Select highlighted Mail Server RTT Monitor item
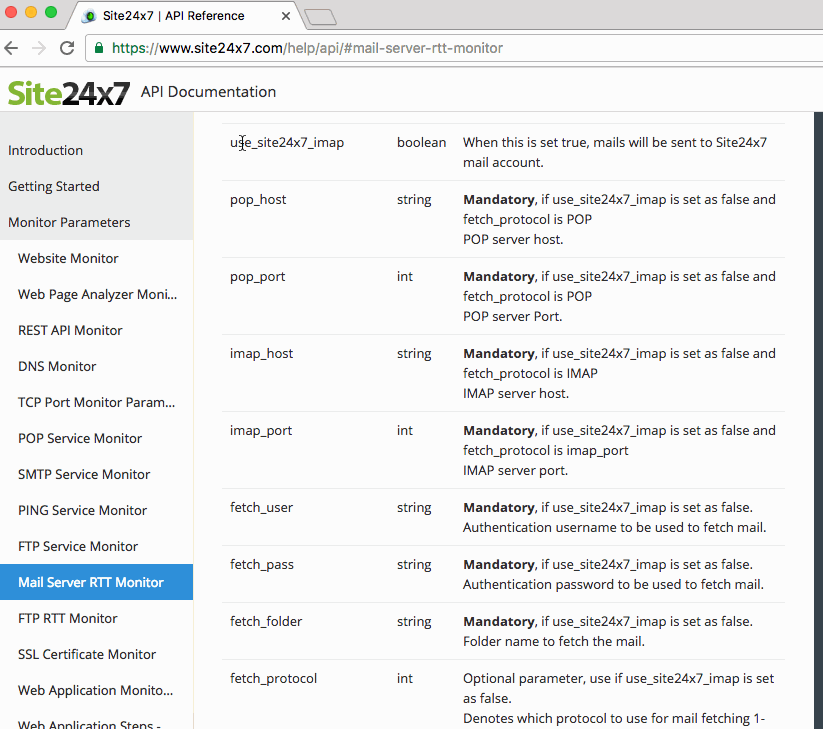 pyautogui.click(x=96, y=582)
